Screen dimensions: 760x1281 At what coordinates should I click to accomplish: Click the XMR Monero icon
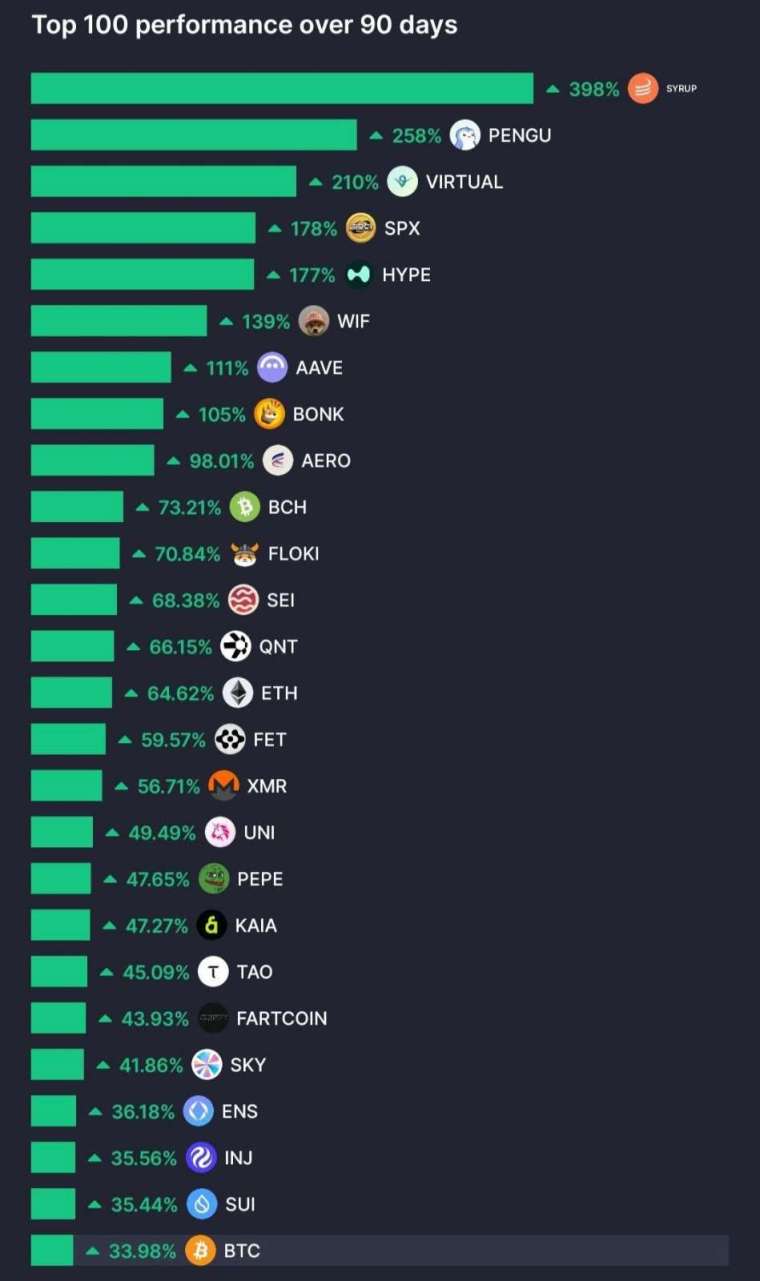coord(224,786)
